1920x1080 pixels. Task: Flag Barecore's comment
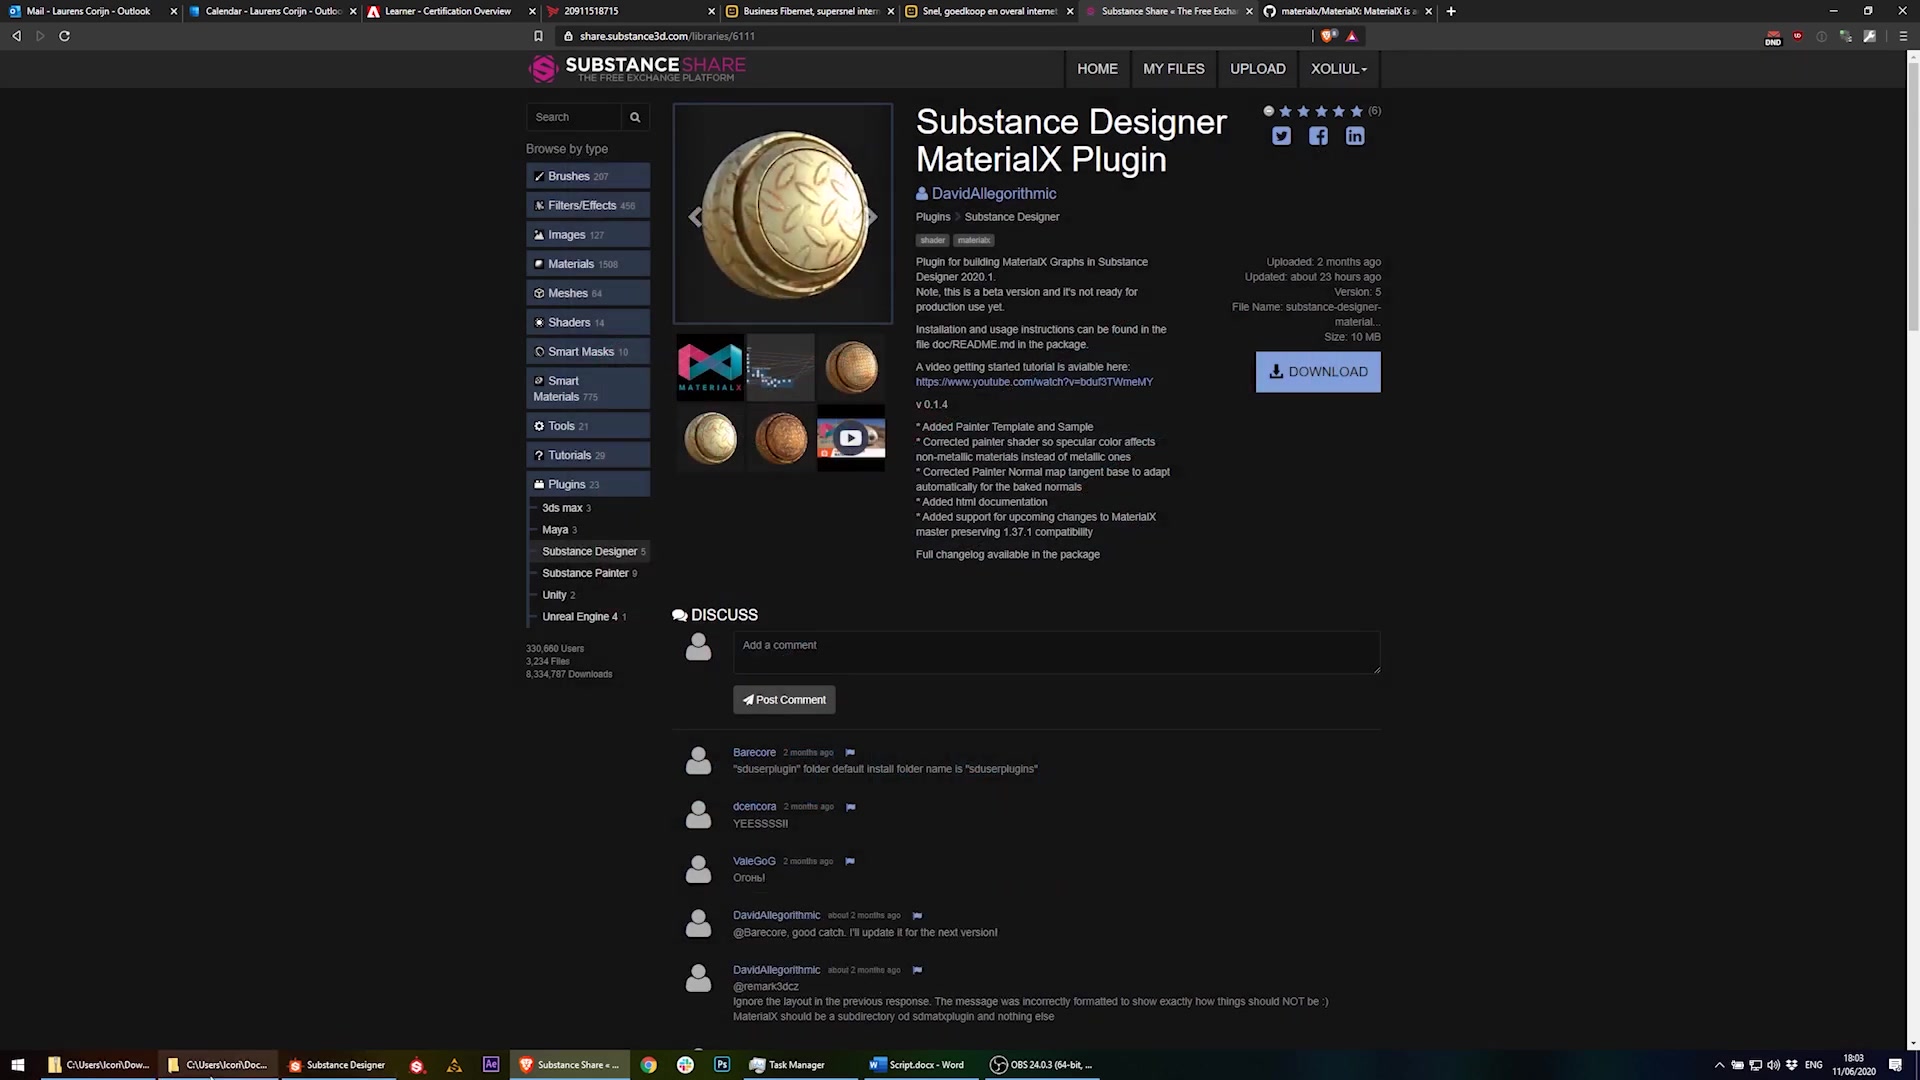coord(850,752)
